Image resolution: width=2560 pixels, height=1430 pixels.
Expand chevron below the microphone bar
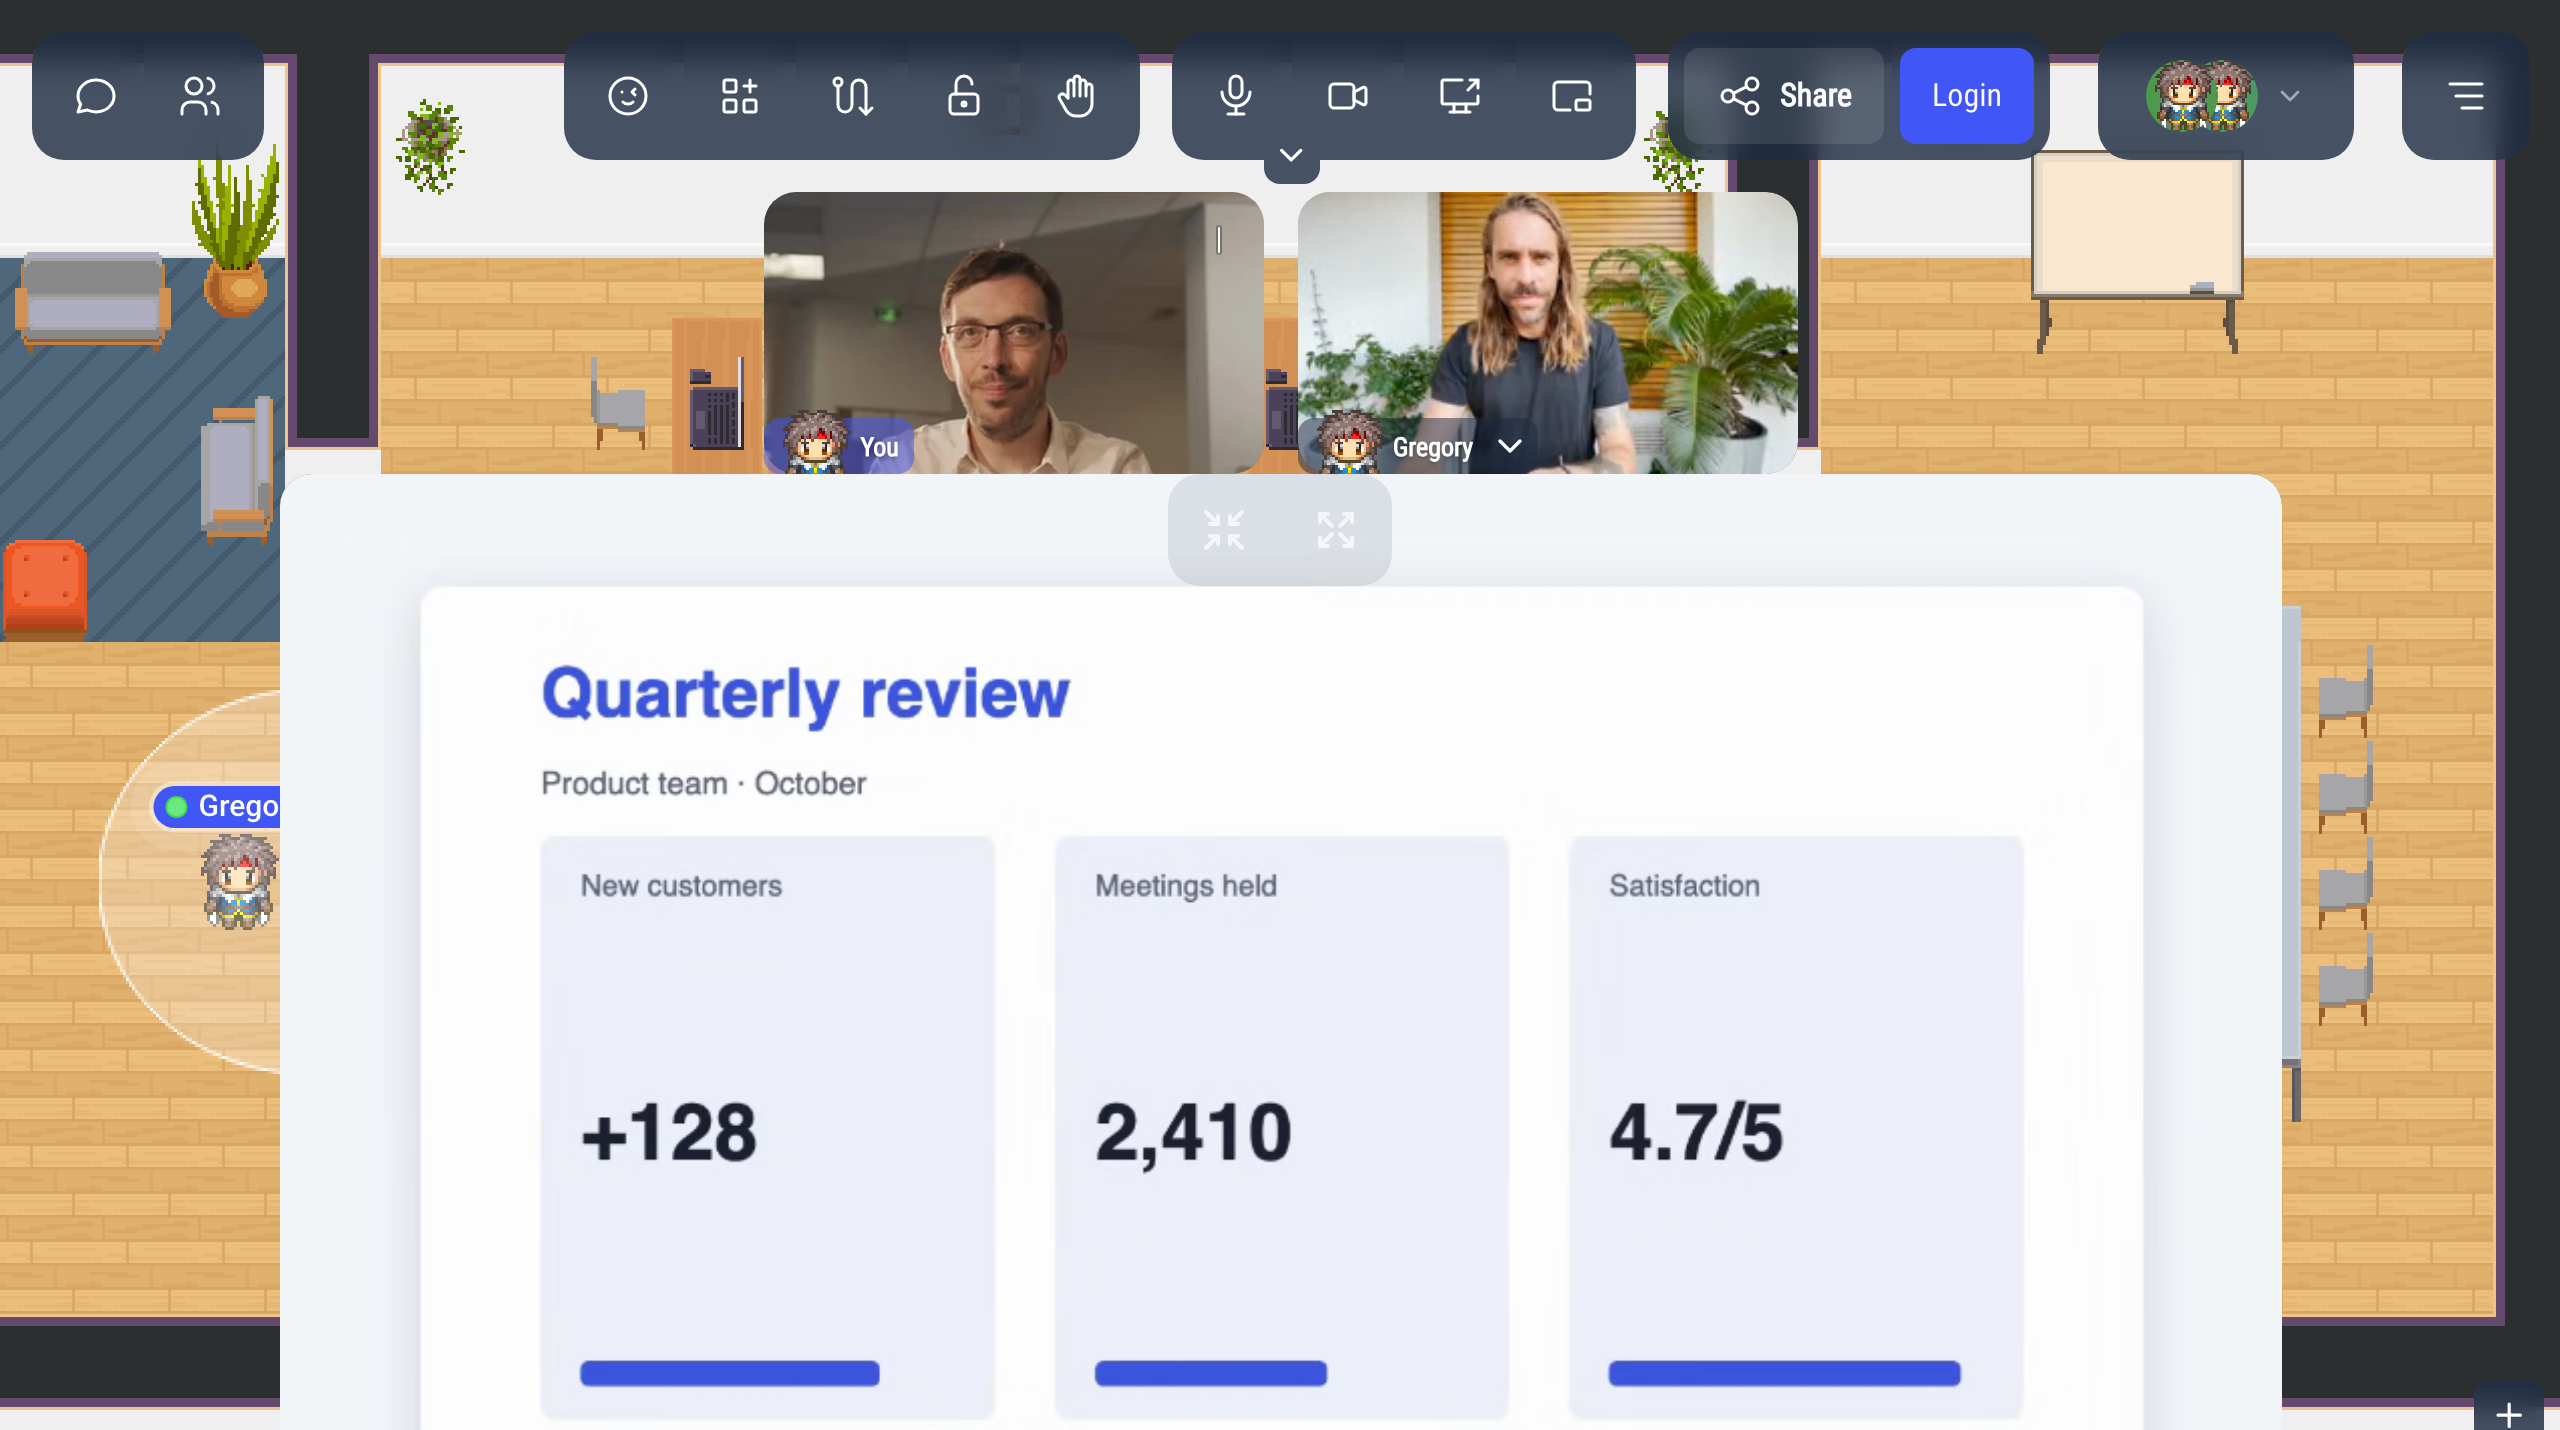[1291, 156]
